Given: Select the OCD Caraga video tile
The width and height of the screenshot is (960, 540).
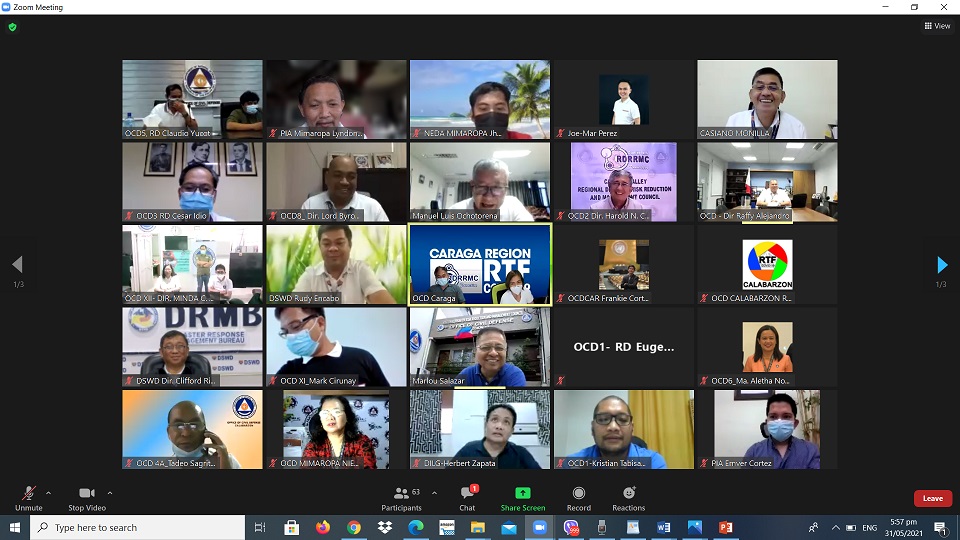Looking at the screenshot, I should pos(480,263).
